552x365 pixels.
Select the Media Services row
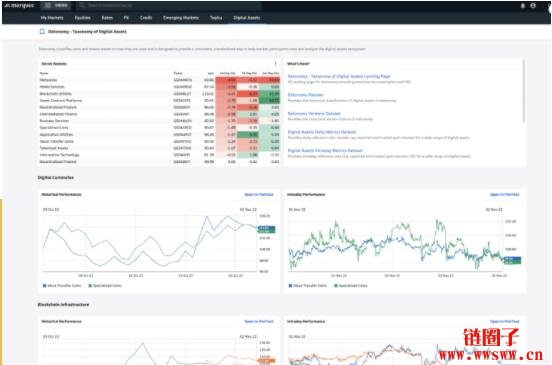tap(159, 87)
